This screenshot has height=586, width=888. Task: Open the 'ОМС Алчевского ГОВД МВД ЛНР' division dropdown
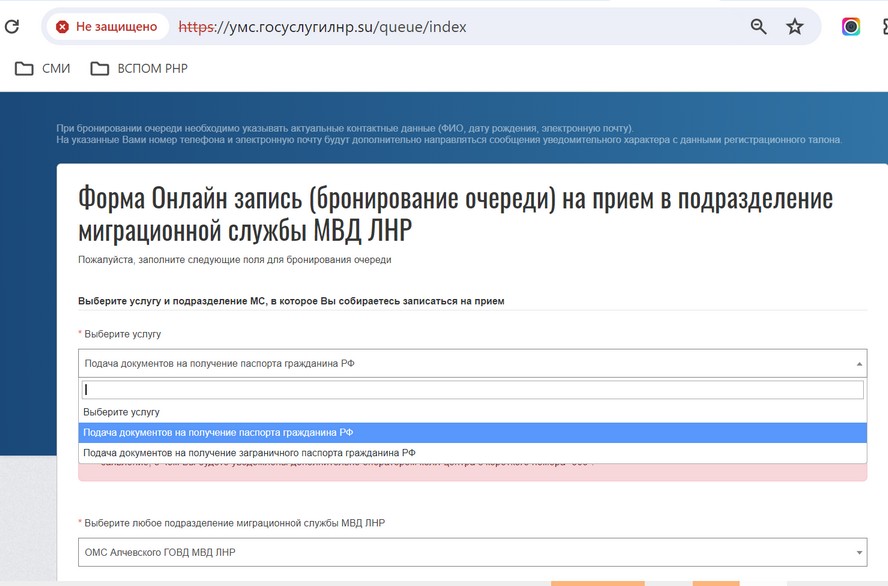(472, 552)
